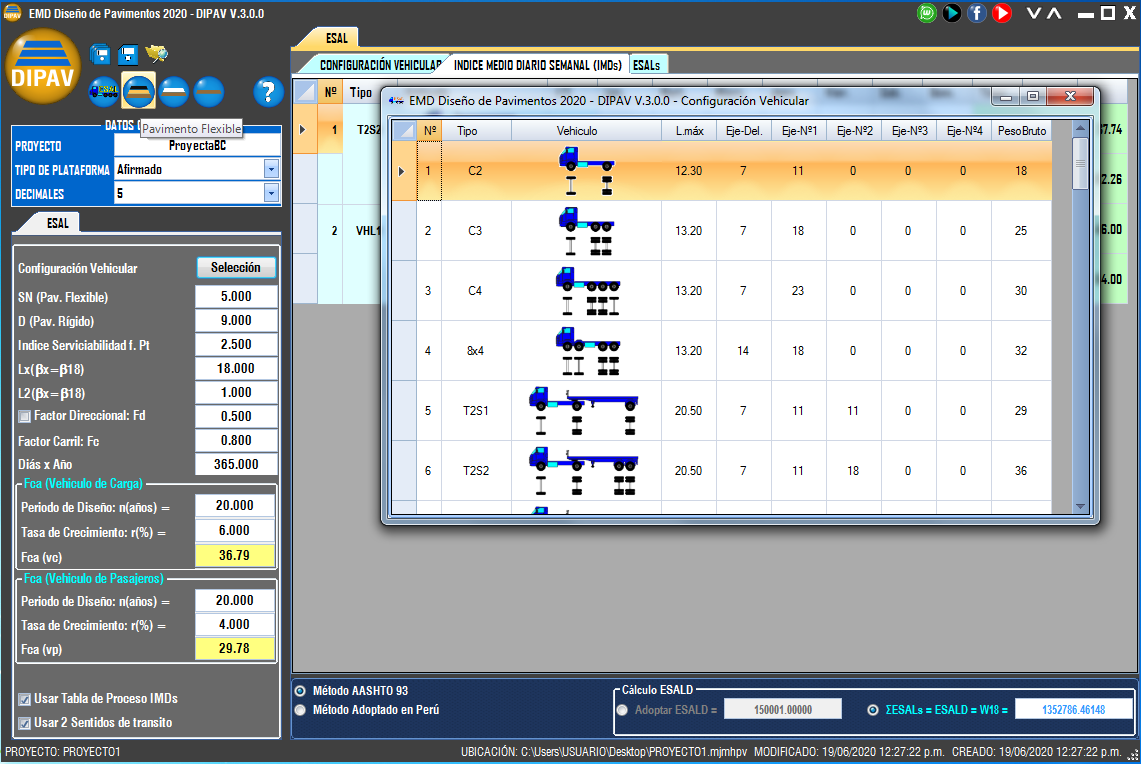Expand the Decimales dropdown list
This screenshot has height=764, width=1141.
coord(271,193)
